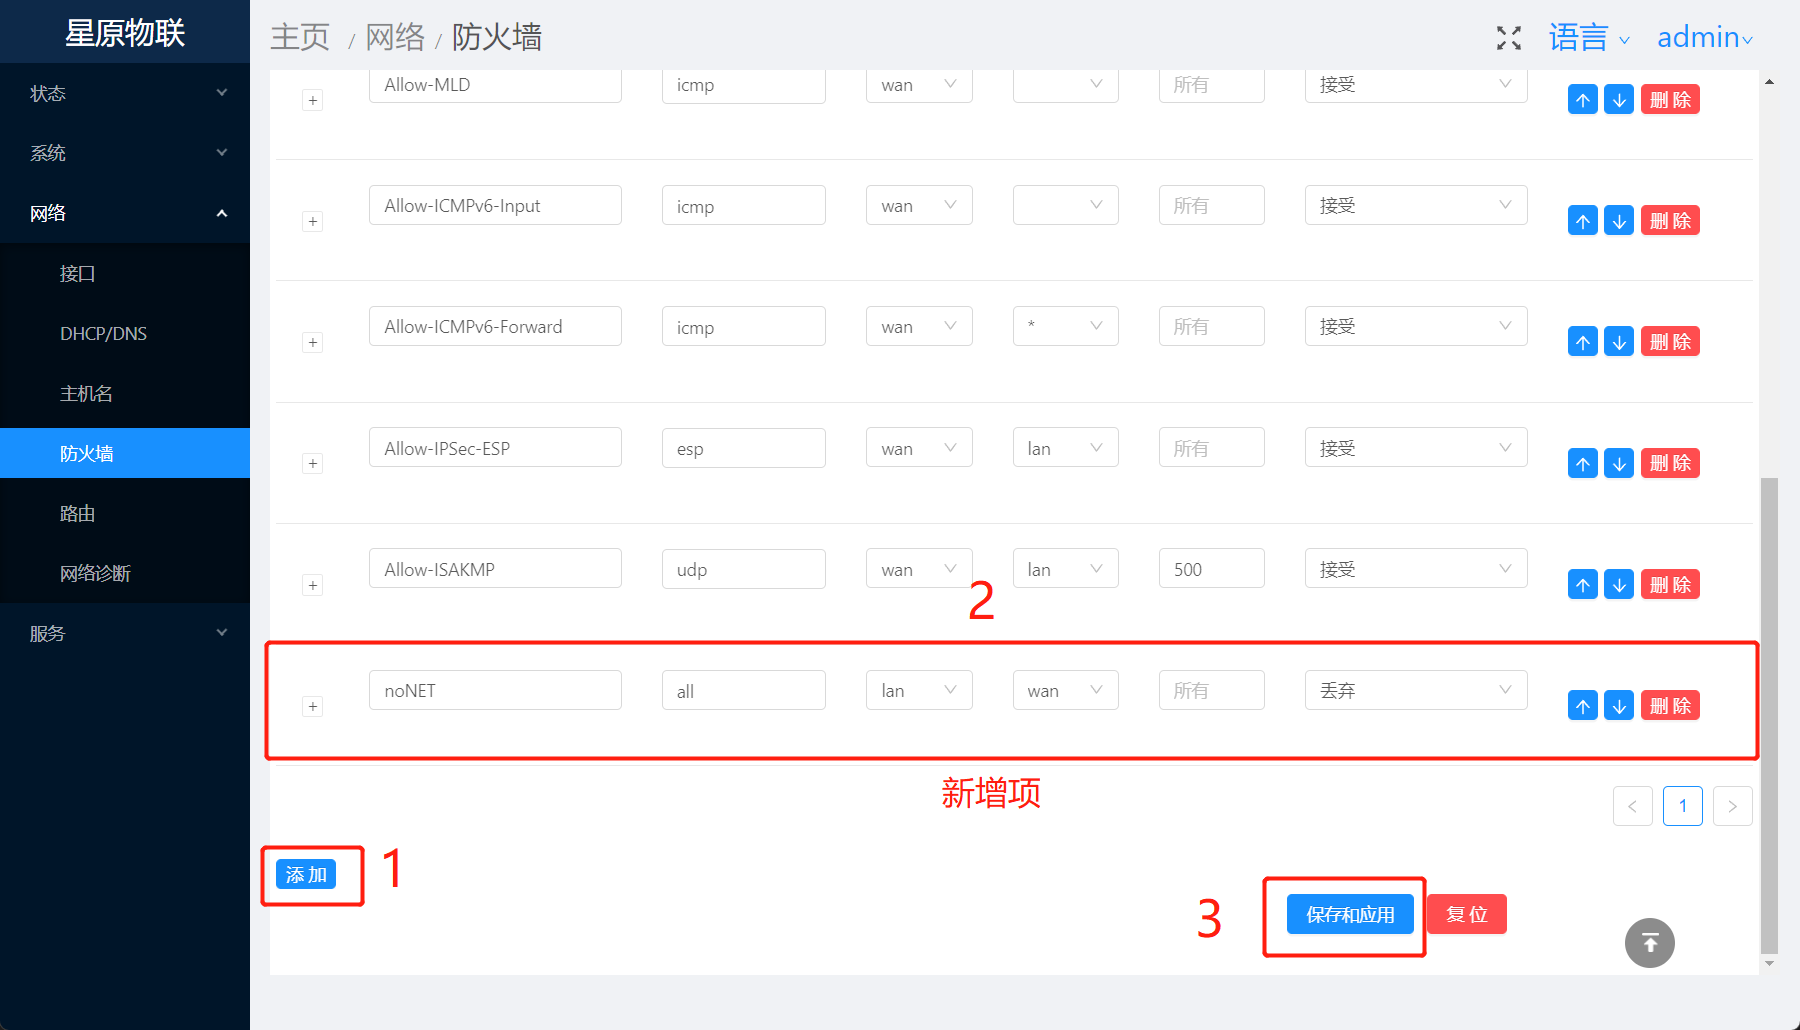
Task: Click the noNET rule name field
Action: [495, 690]
